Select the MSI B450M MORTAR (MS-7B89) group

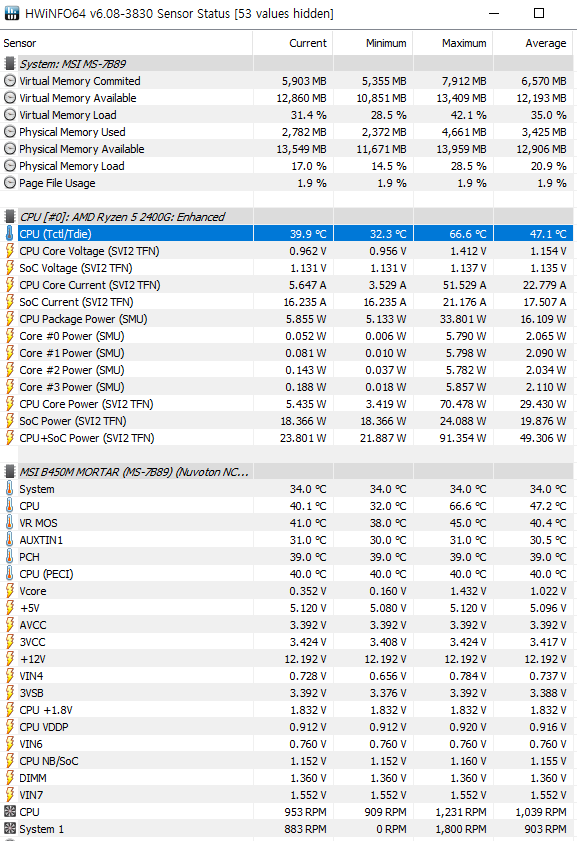(x=287, y=472)
